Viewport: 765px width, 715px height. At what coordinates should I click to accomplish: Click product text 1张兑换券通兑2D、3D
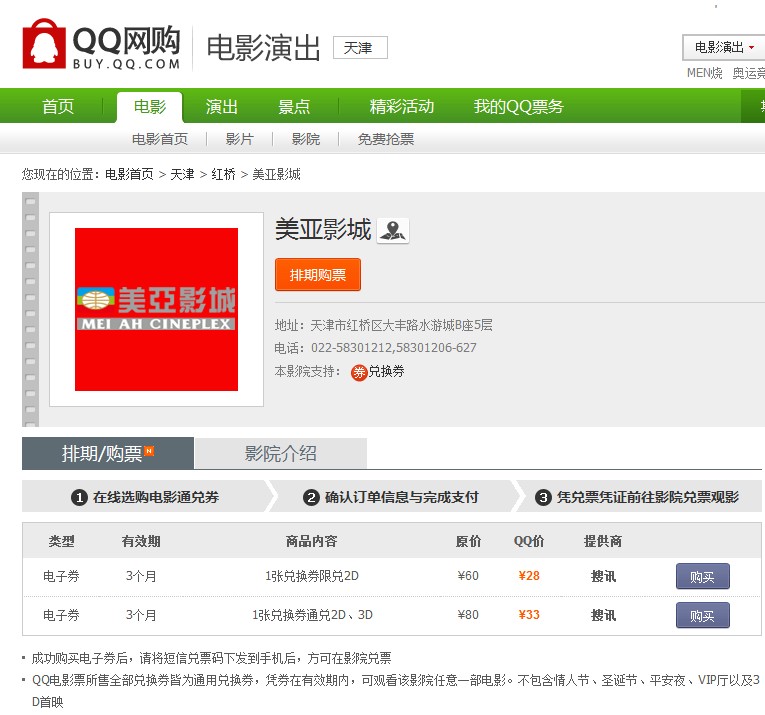pyautogui.click(x=312, y=615)
